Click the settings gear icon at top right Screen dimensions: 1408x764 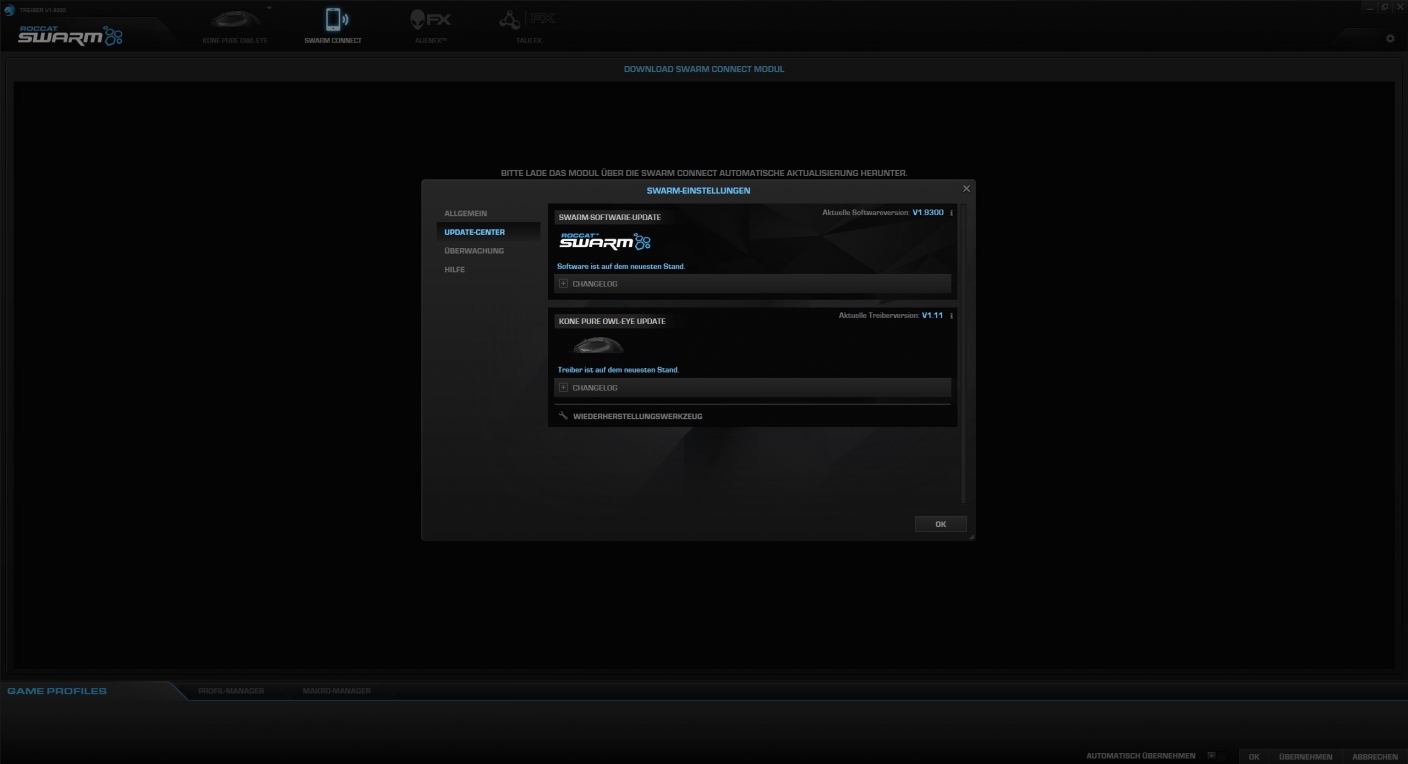1390,38
